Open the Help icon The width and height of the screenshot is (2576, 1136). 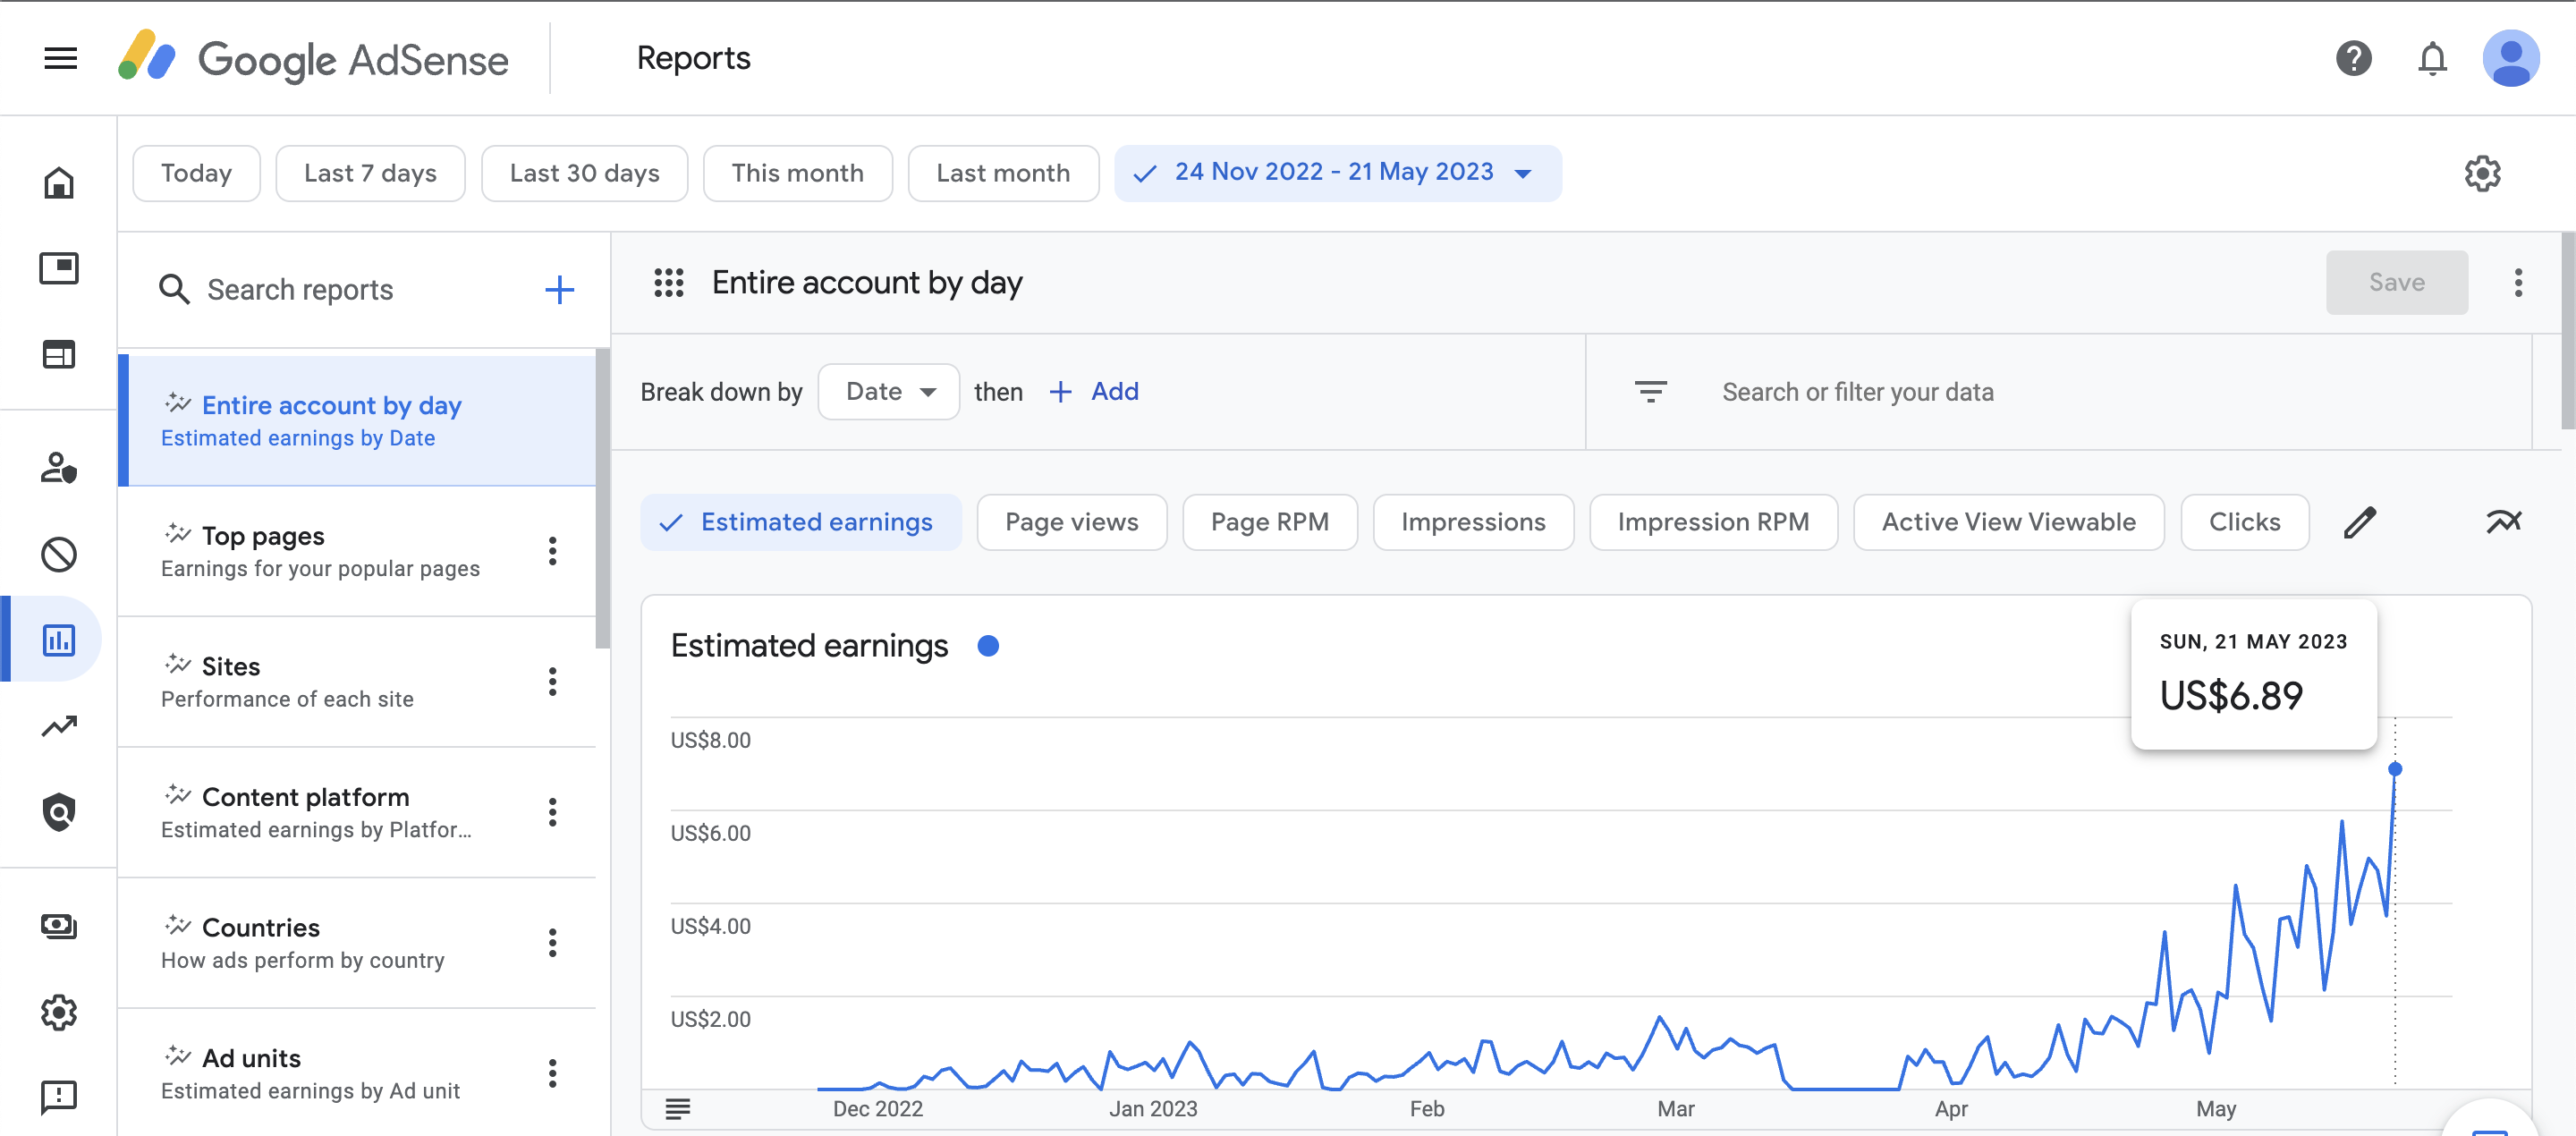point(2353,58)
